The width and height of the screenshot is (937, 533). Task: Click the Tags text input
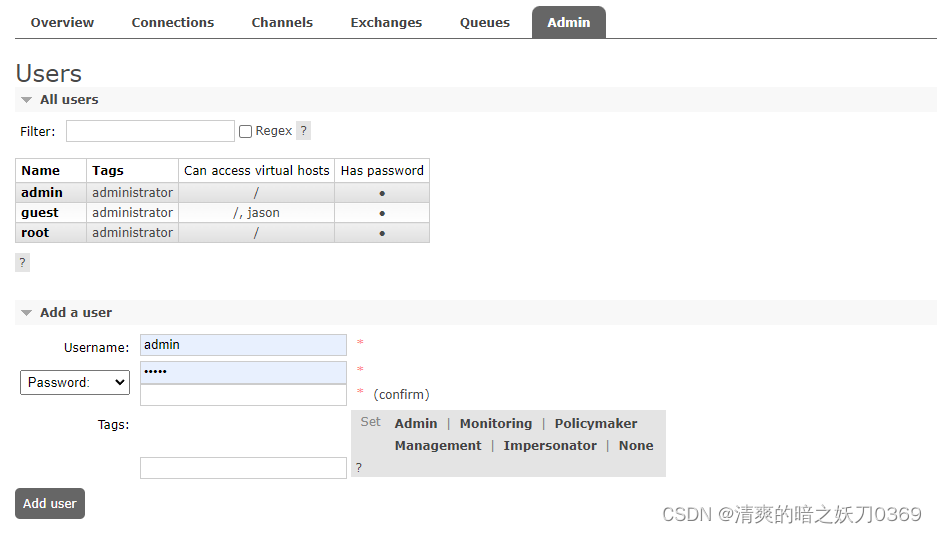tap(243, 468)
